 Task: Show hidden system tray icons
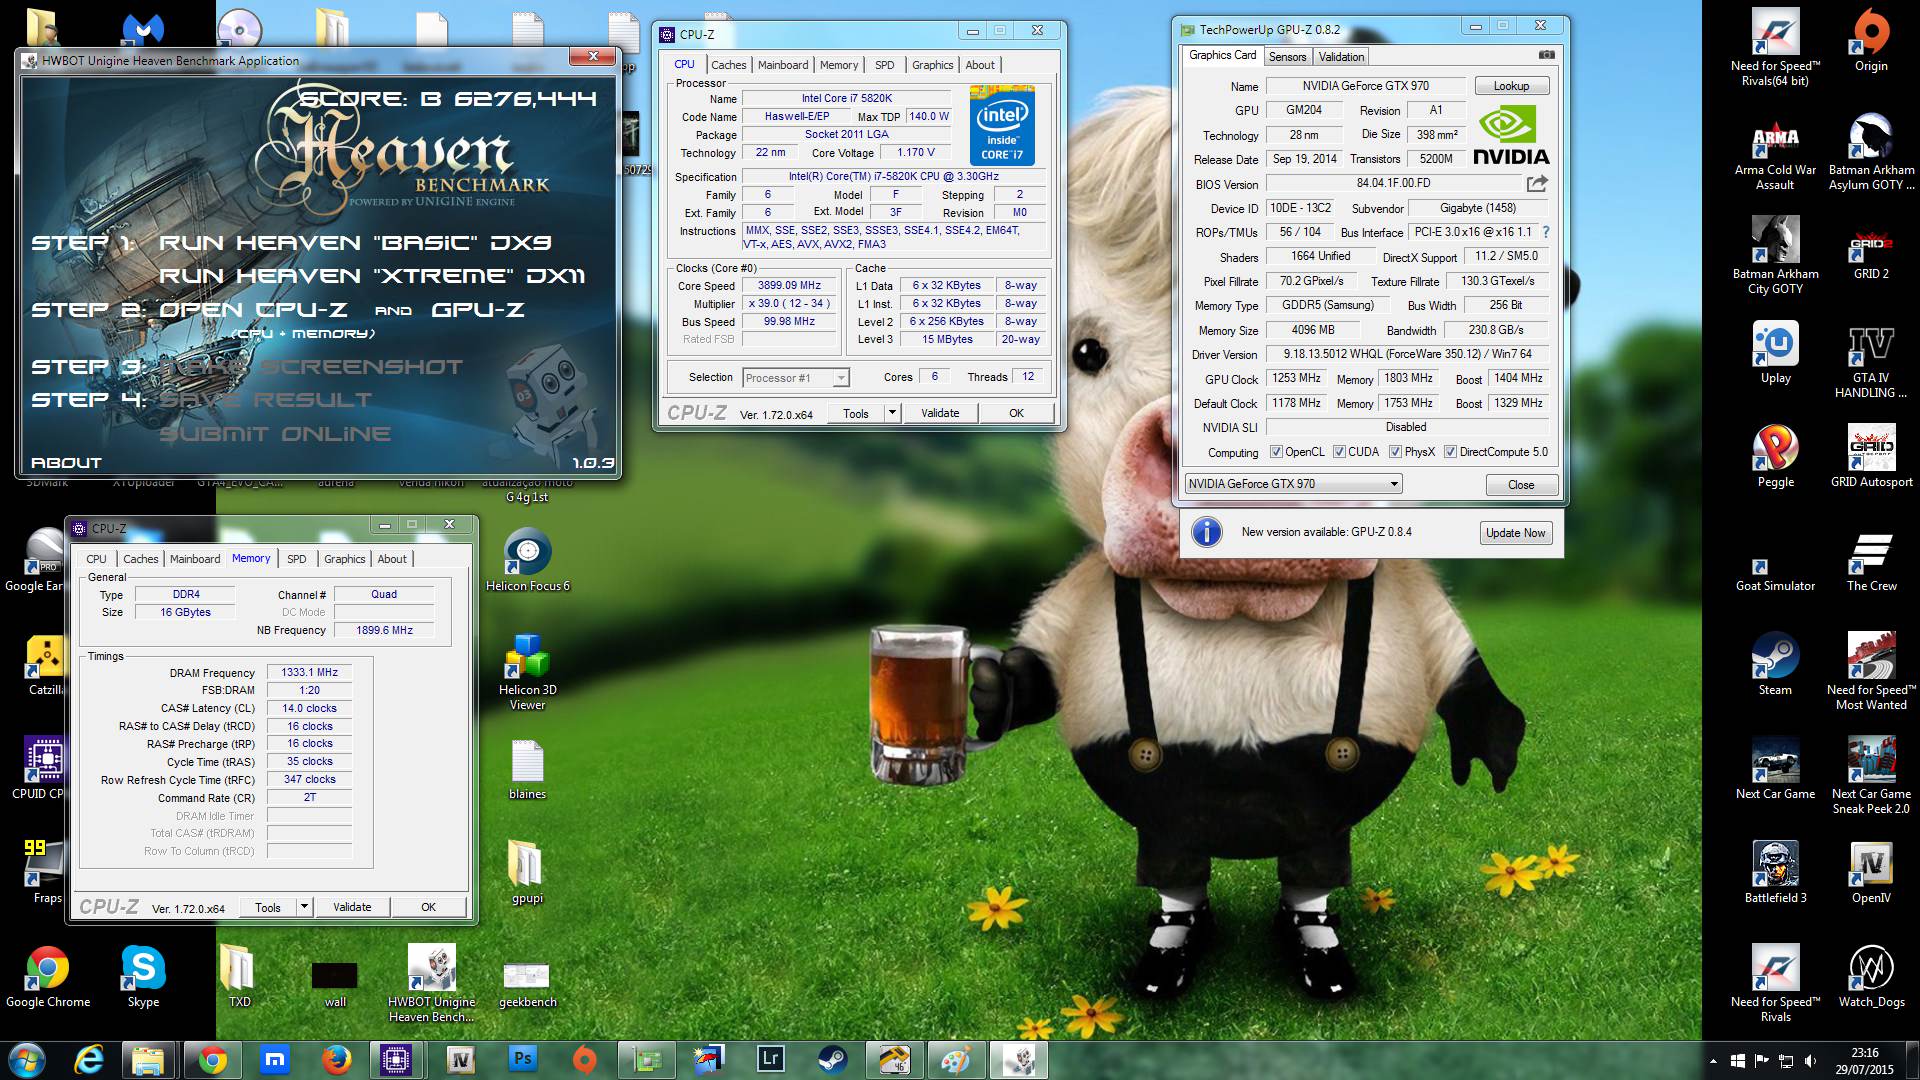click(x=1713, y=1061)
